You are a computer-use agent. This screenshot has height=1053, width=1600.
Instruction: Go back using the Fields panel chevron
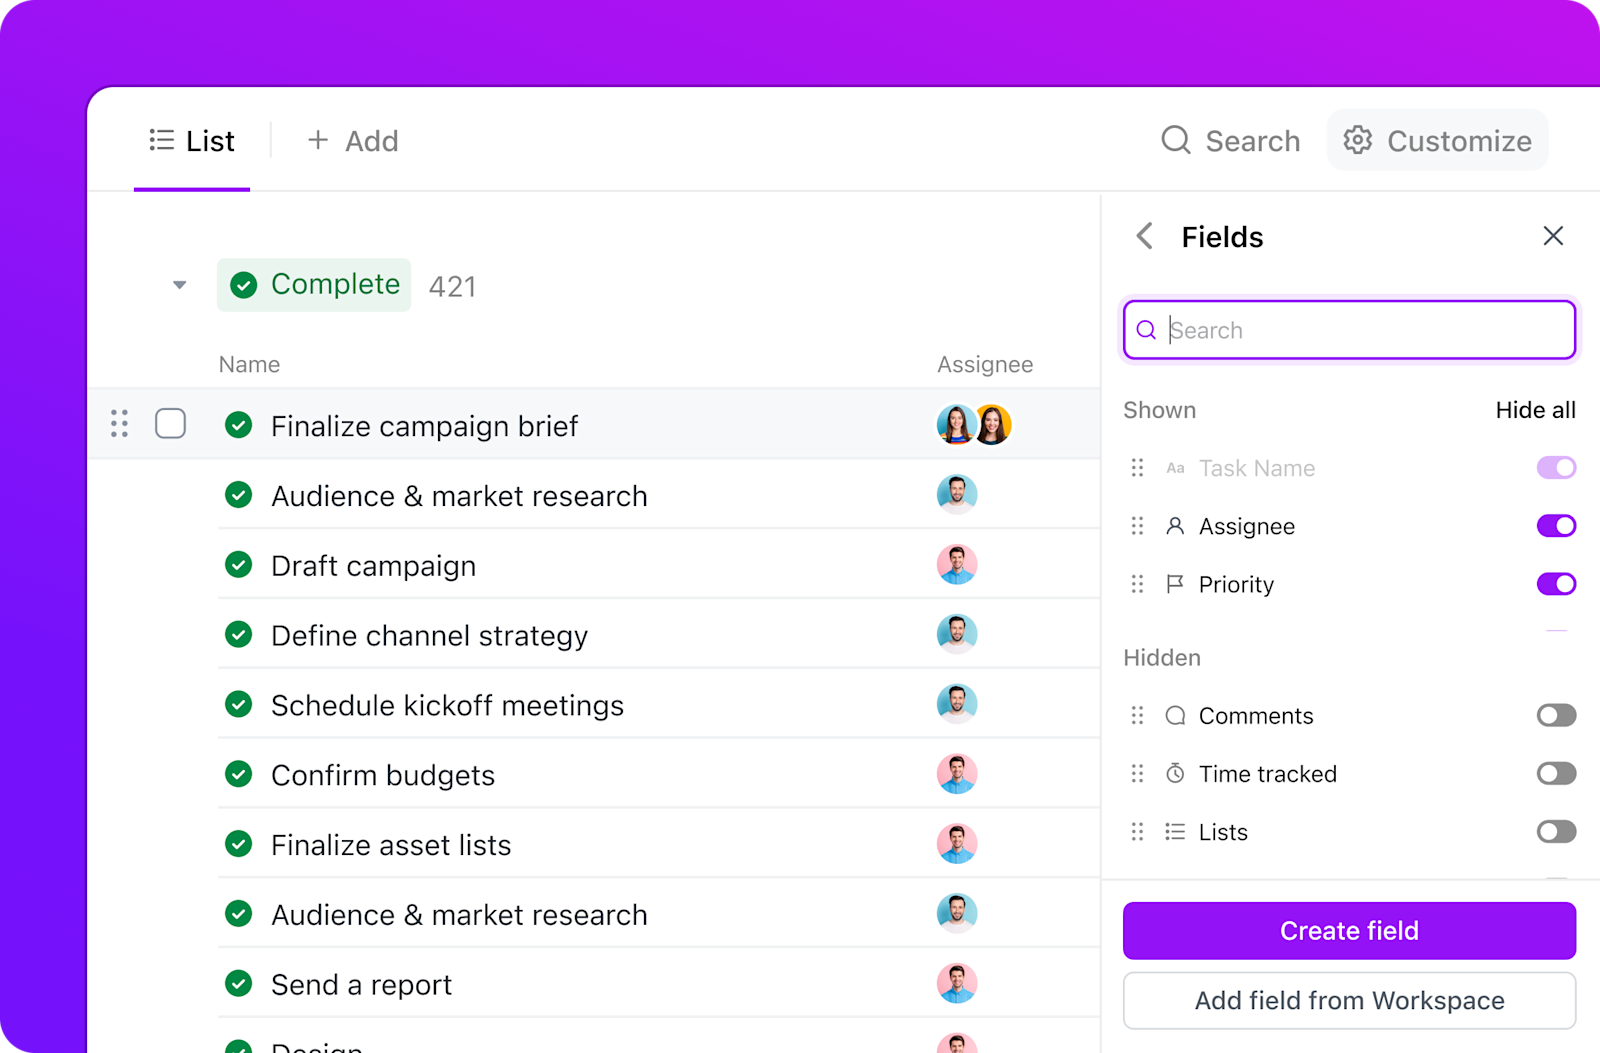(1144, 236)
